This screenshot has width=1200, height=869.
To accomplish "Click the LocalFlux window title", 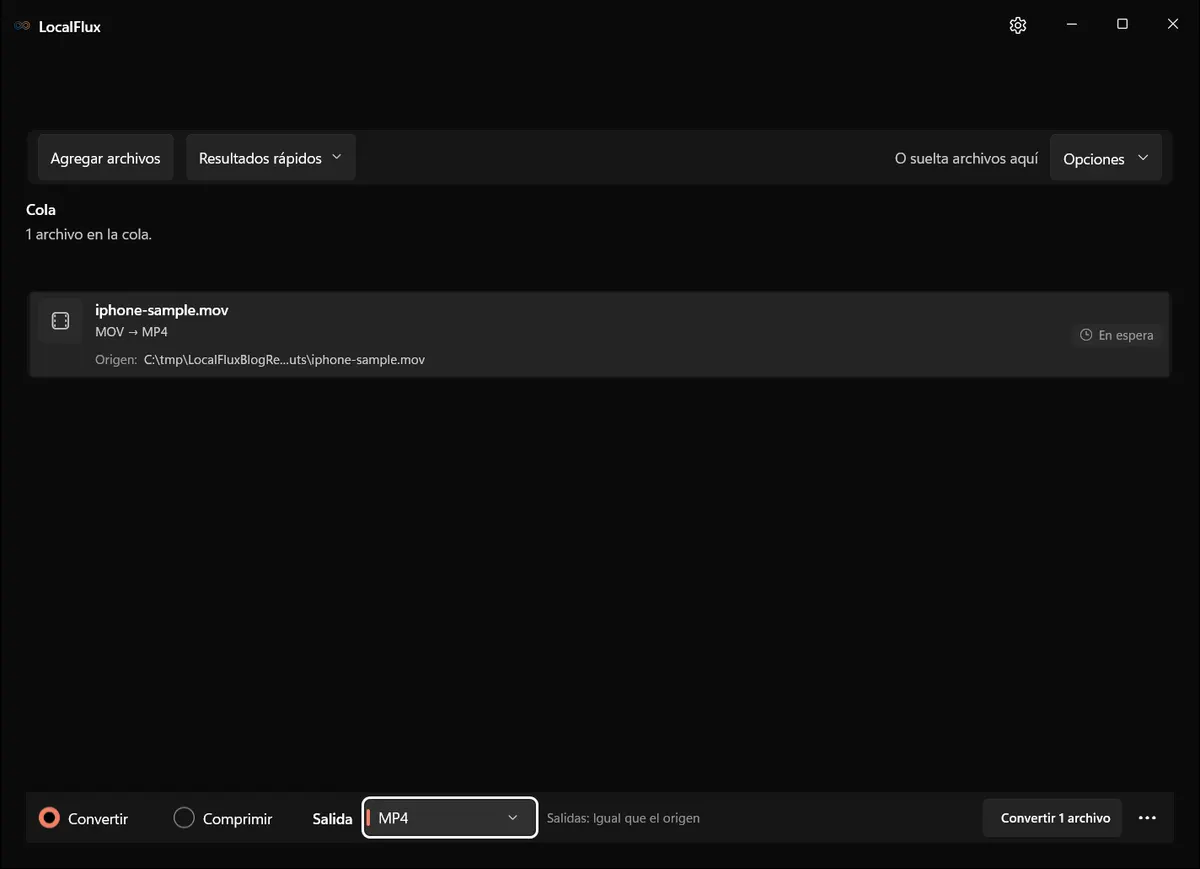I will coord(70,26).
